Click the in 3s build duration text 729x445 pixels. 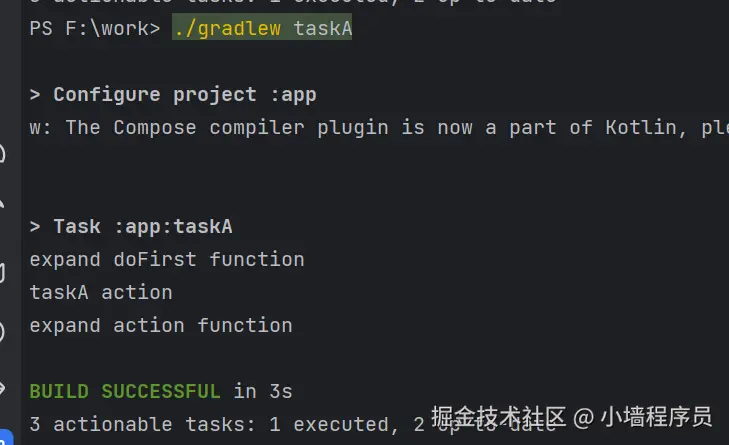[261, 391]
